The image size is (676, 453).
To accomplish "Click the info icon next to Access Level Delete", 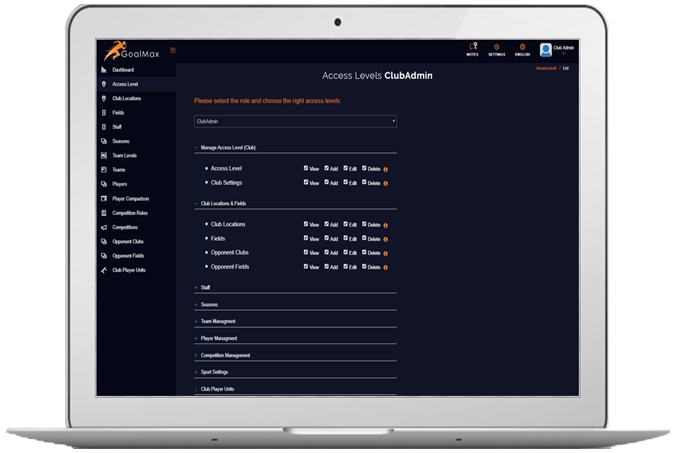I will [x=386, y=169].
